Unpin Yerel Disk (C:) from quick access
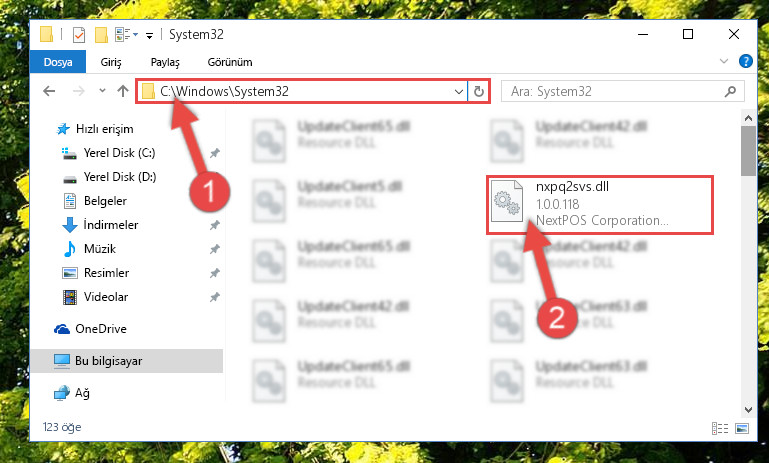This screenshot has width=769, height=463. click(214, 154)
